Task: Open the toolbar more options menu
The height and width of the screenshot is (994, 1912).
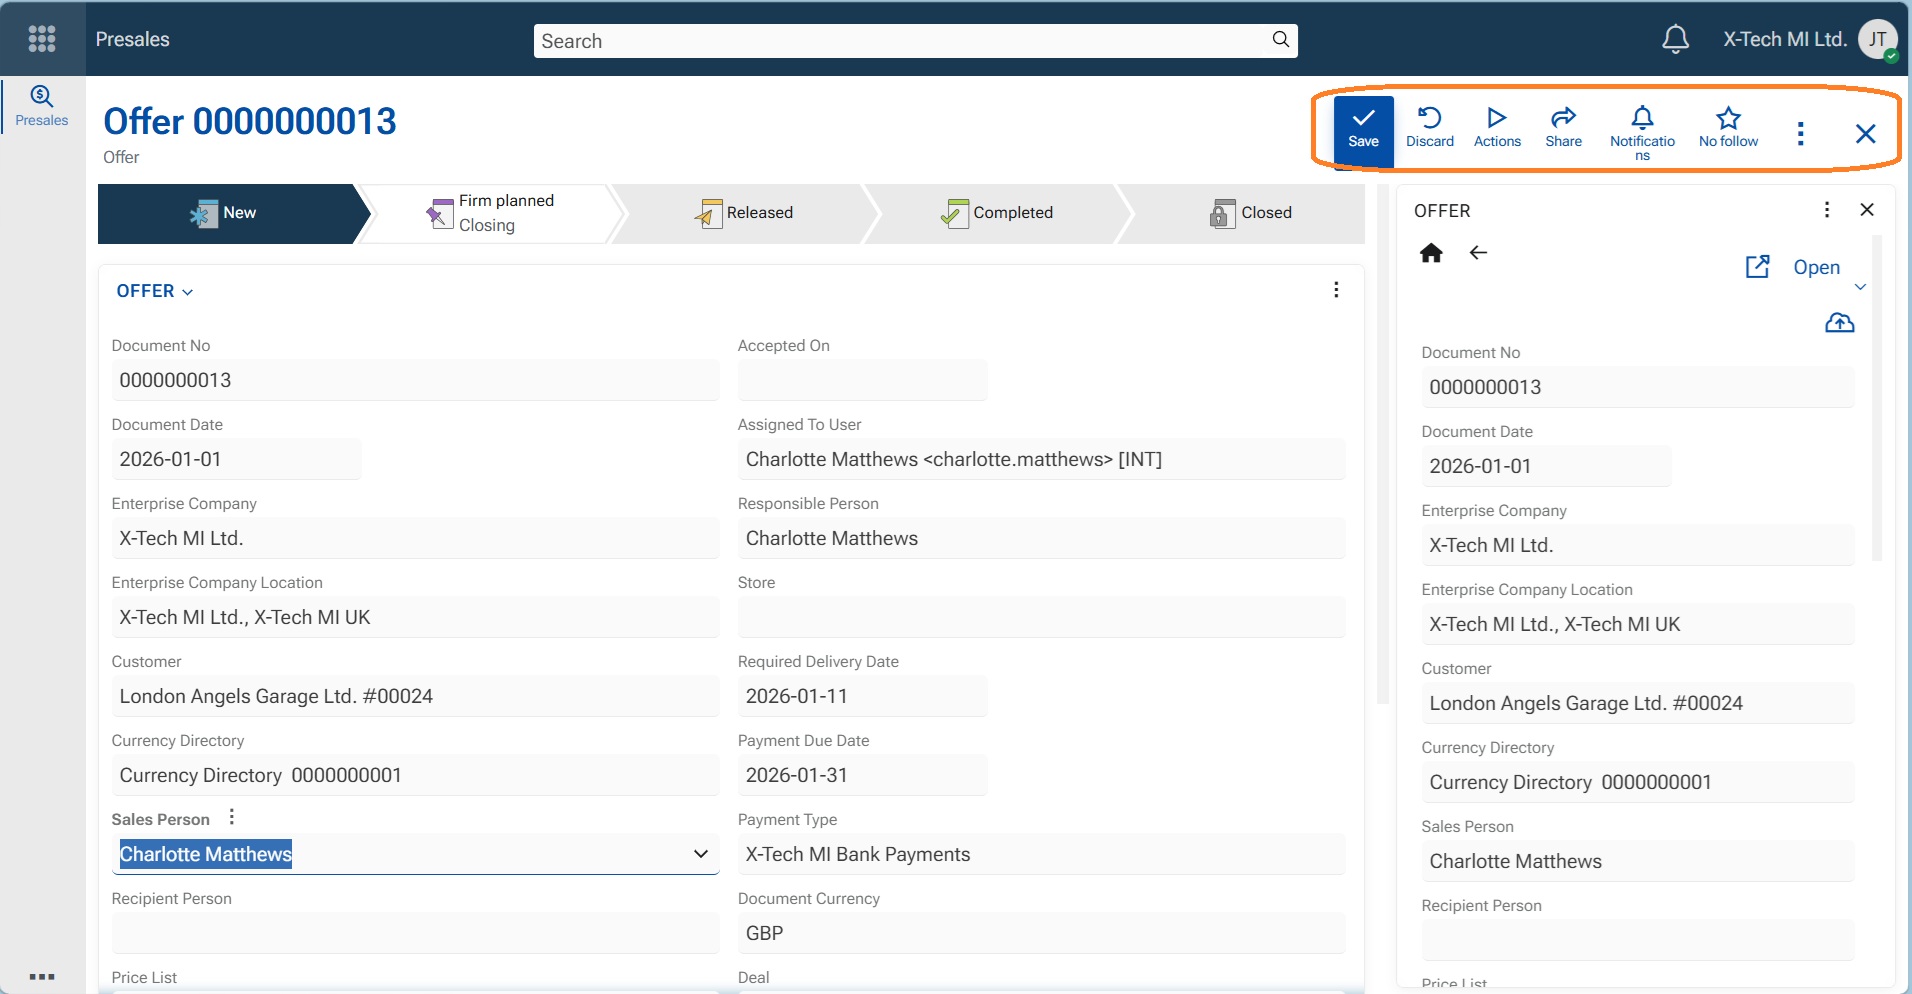Action: [1800, 134]
